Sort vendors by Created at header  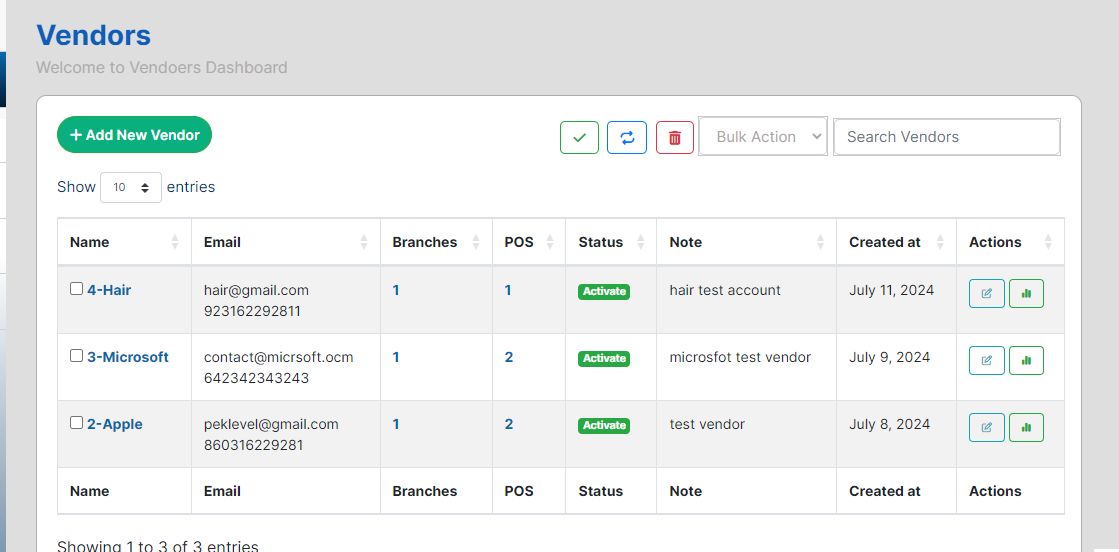point(896,242)
